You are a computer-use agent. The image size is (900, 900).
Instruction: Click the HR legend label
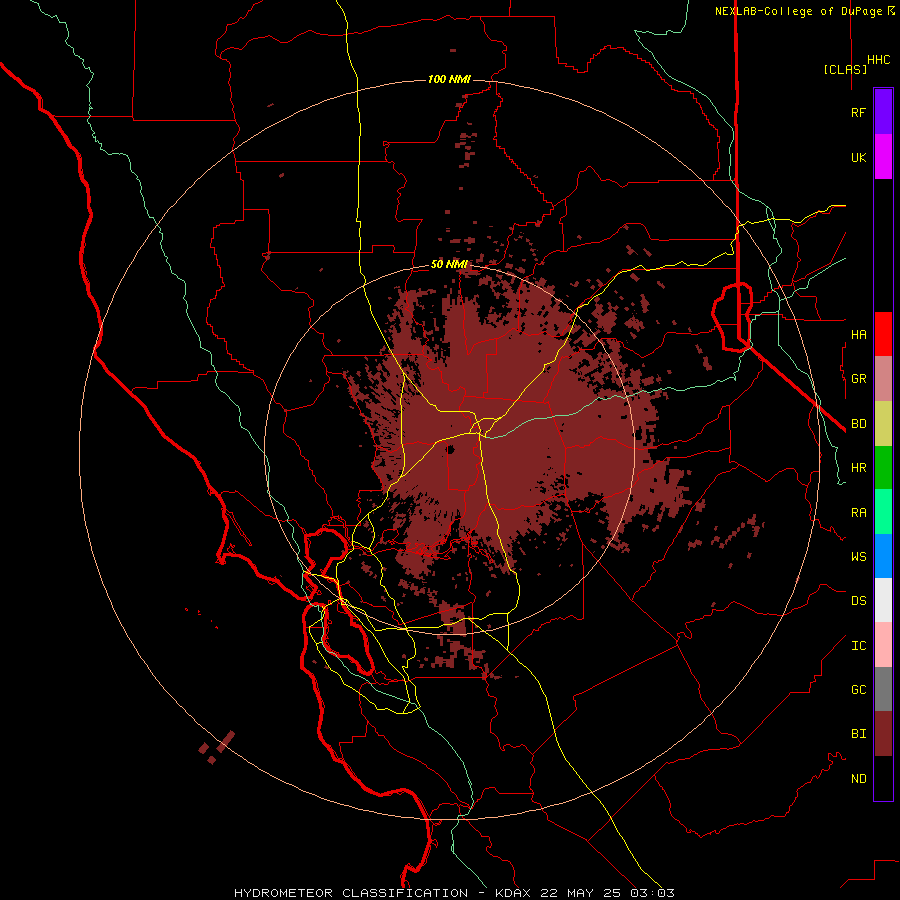click(x=858, y=468)
